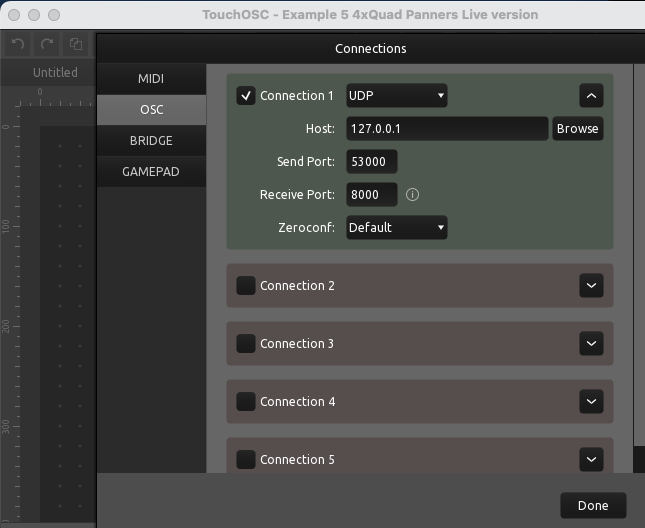Expand the Connection 3 section
Image resolution: width=645 pixels, height=528 pixels.
coord(591,344)
